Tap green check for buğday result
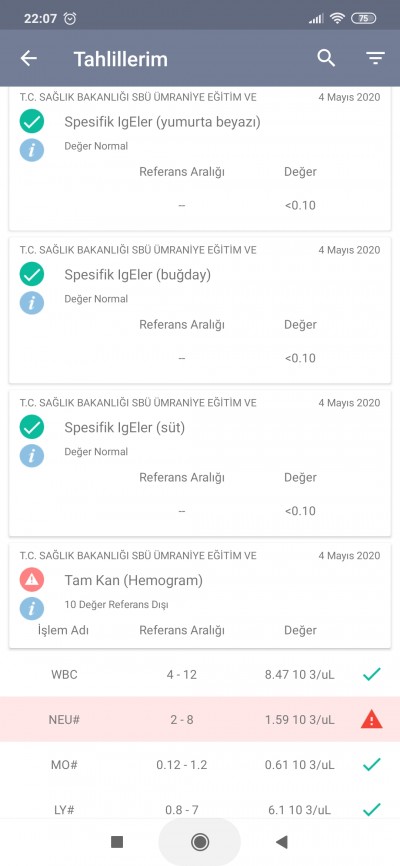The height and width of the screenshot is (866, 400). 32,274
